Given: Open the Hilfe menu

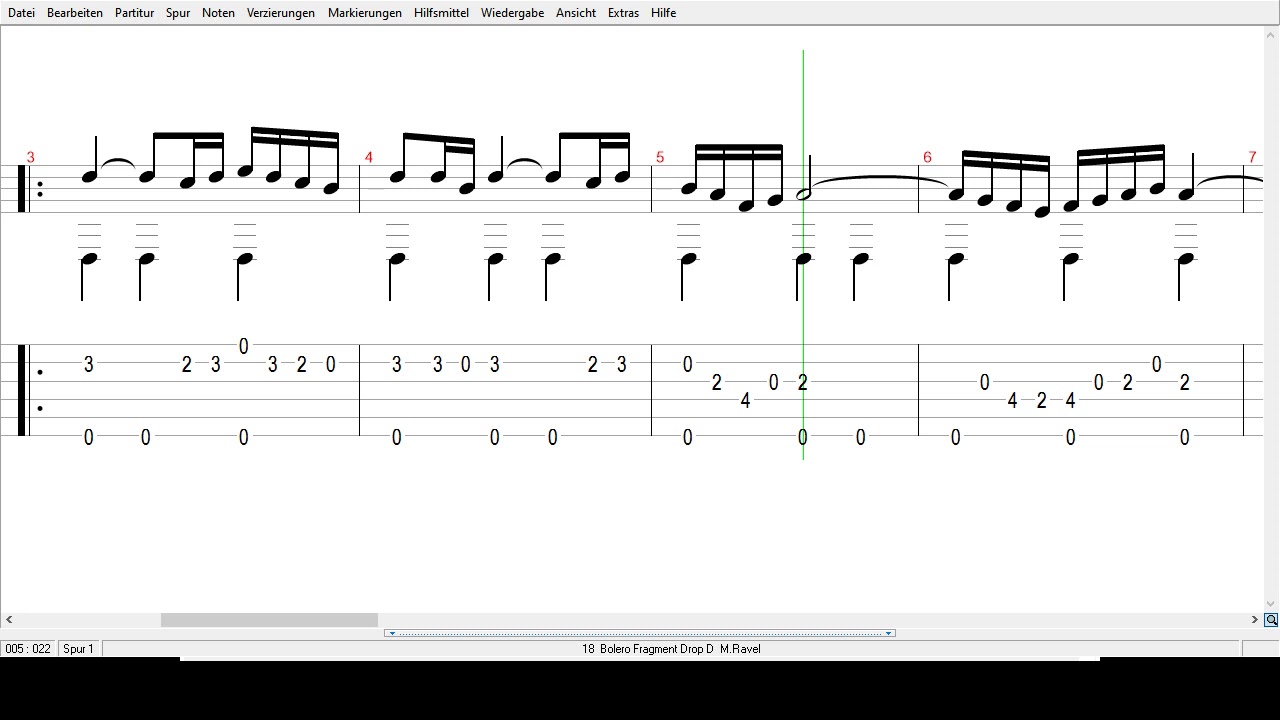Looking at the screenshot, I should [663, 13].
